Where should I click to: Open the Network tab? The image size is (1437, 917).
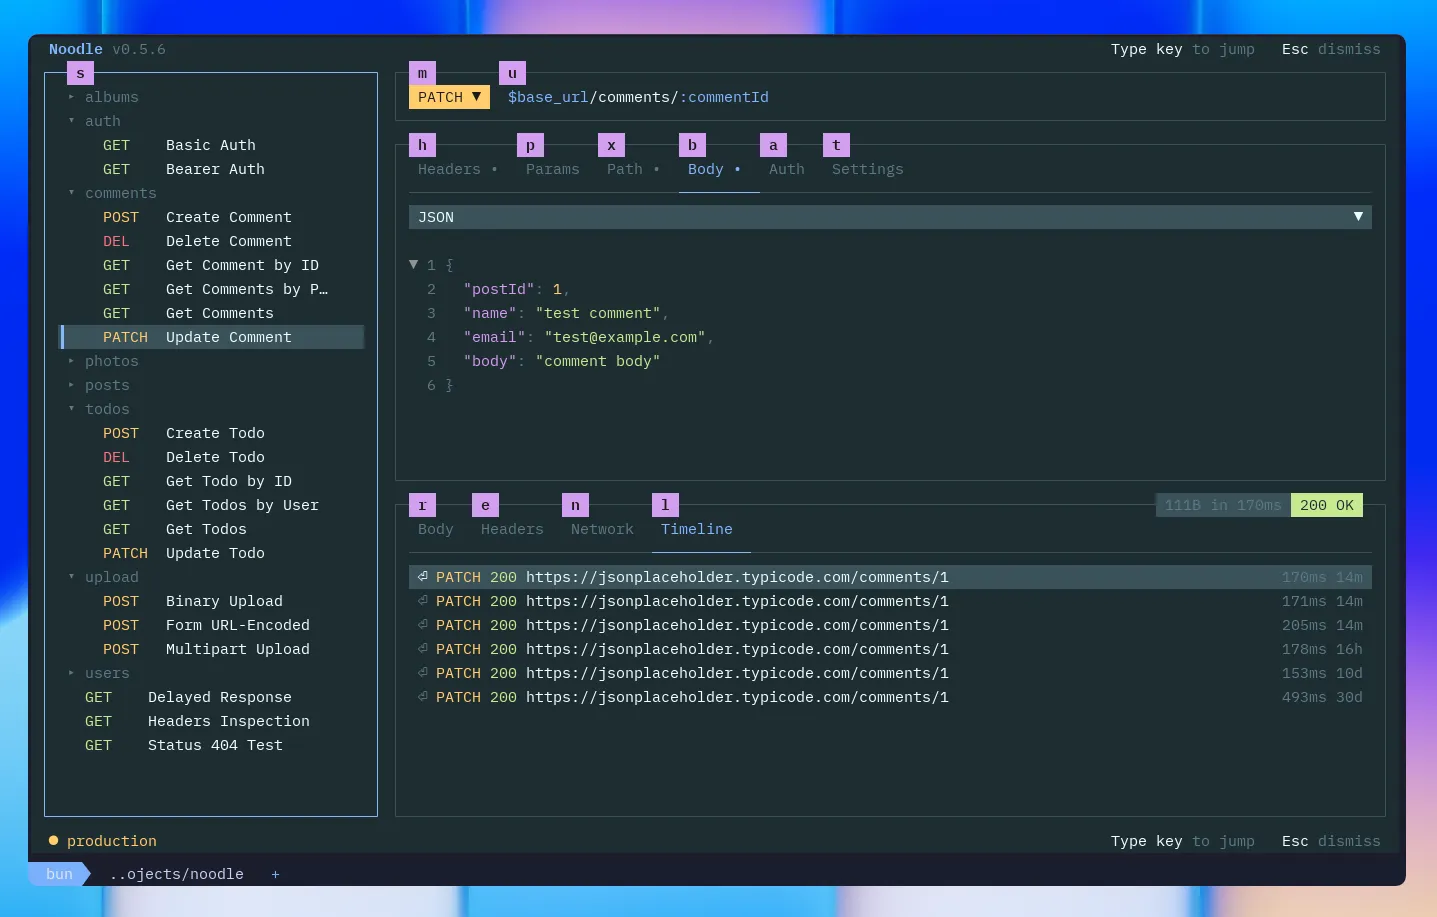pos(602,529)
